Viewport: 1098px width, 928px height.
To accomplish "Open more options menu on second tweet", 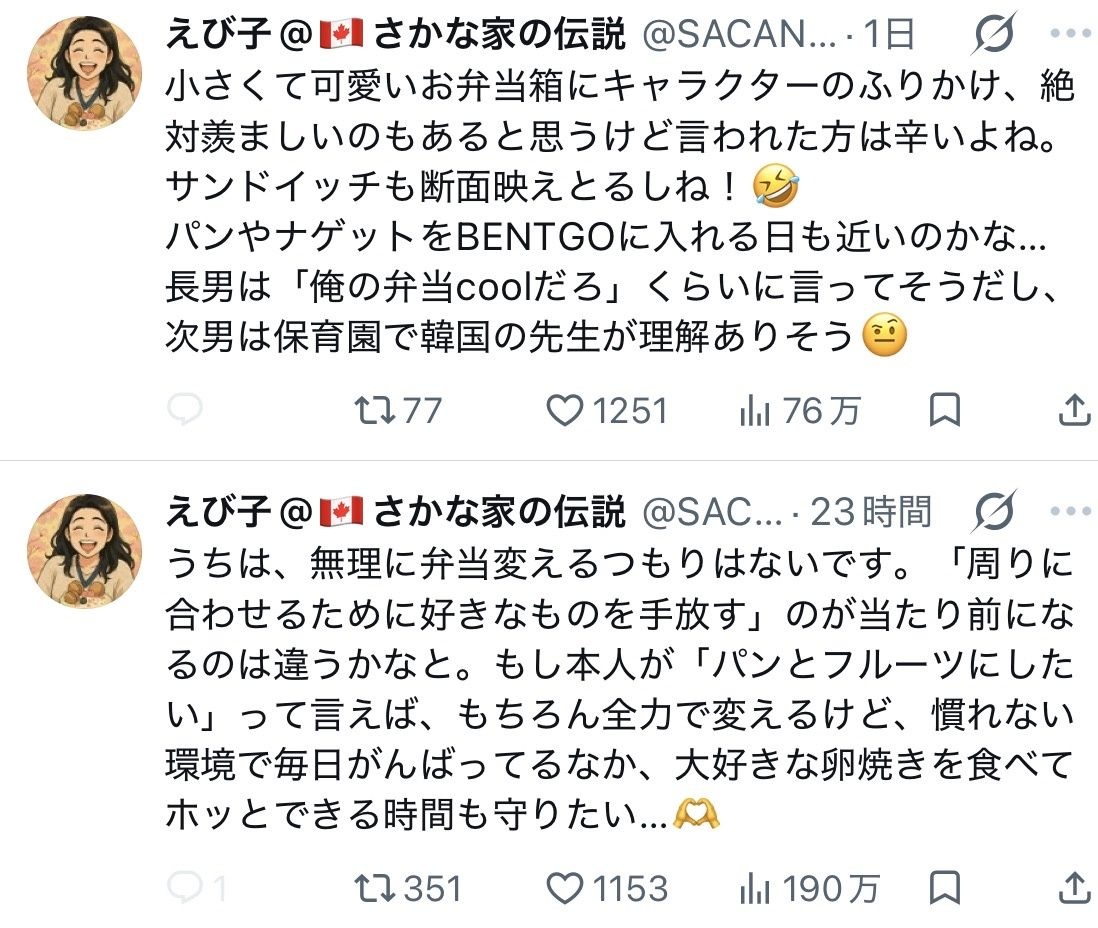I will pyautogui.click(x=1071, y=511).
